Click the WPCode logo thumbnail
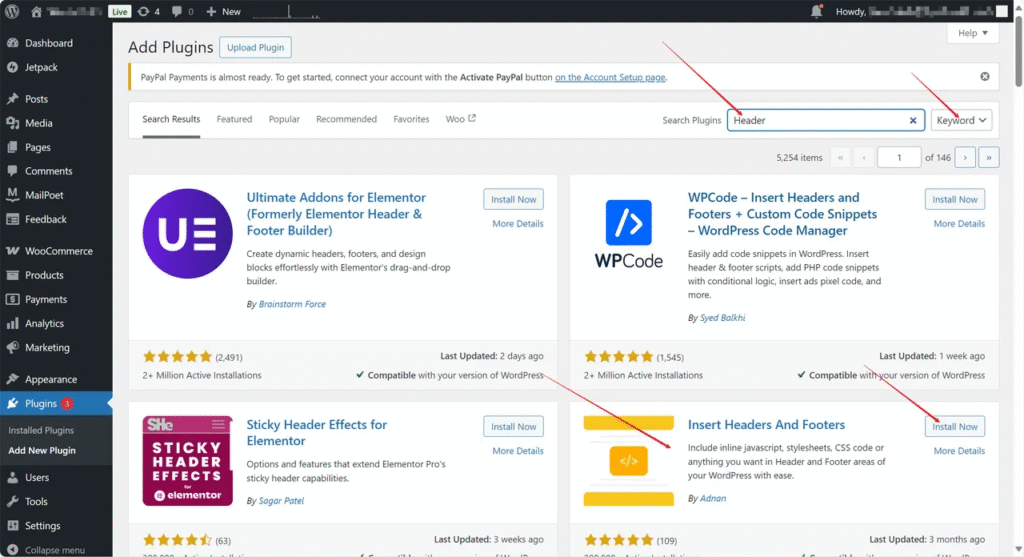1024x557 pixels. tap(628, 234)
